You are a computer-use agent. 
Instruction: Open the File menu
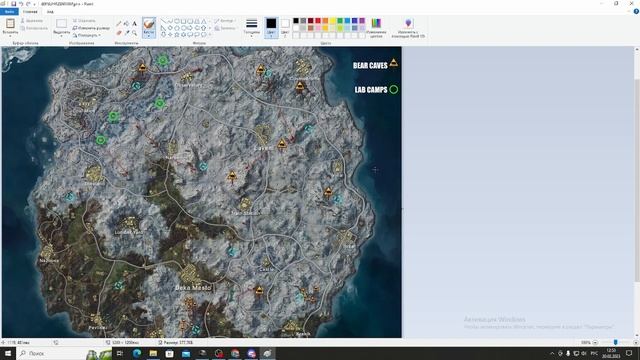[9, 12]
